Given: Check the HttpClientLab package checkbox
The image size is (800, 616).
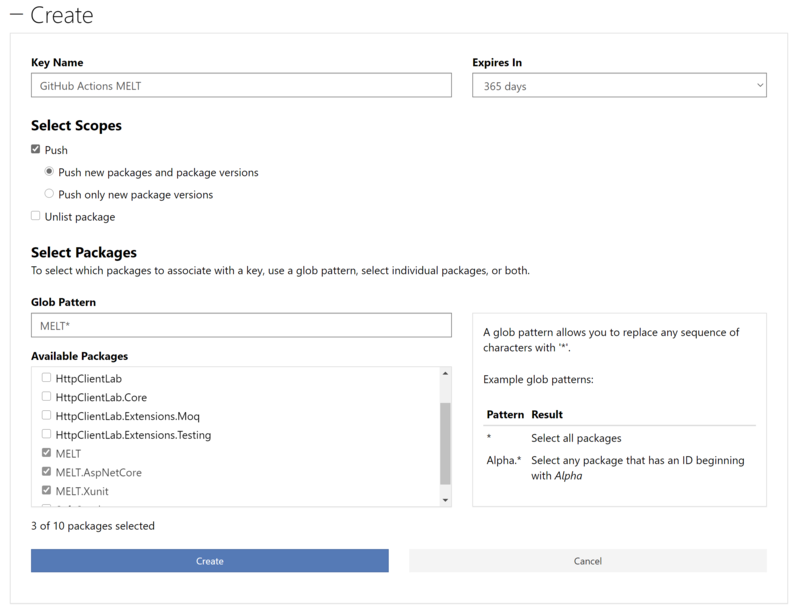Looking at the screenshot, I should (x=47, y=378).
